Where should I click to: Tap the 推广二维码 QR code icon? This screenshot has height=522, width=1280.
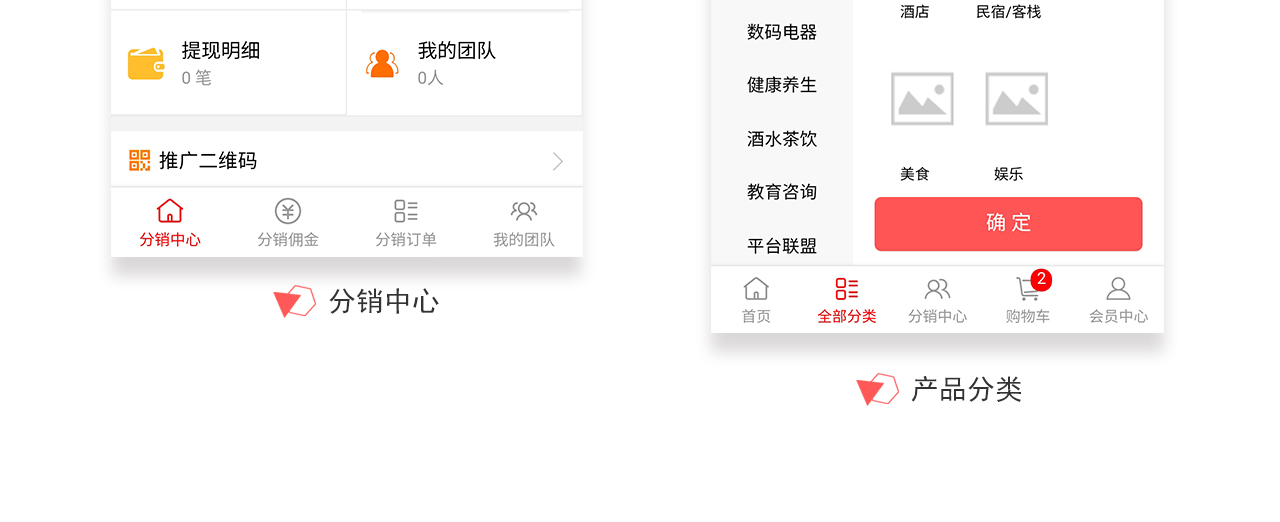click(140, 160)
